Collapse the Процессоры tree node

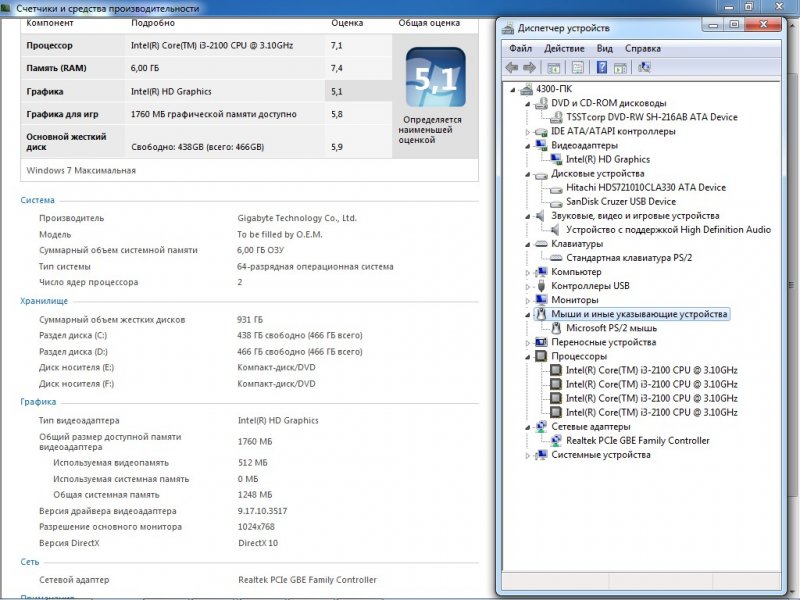(528, 356)
